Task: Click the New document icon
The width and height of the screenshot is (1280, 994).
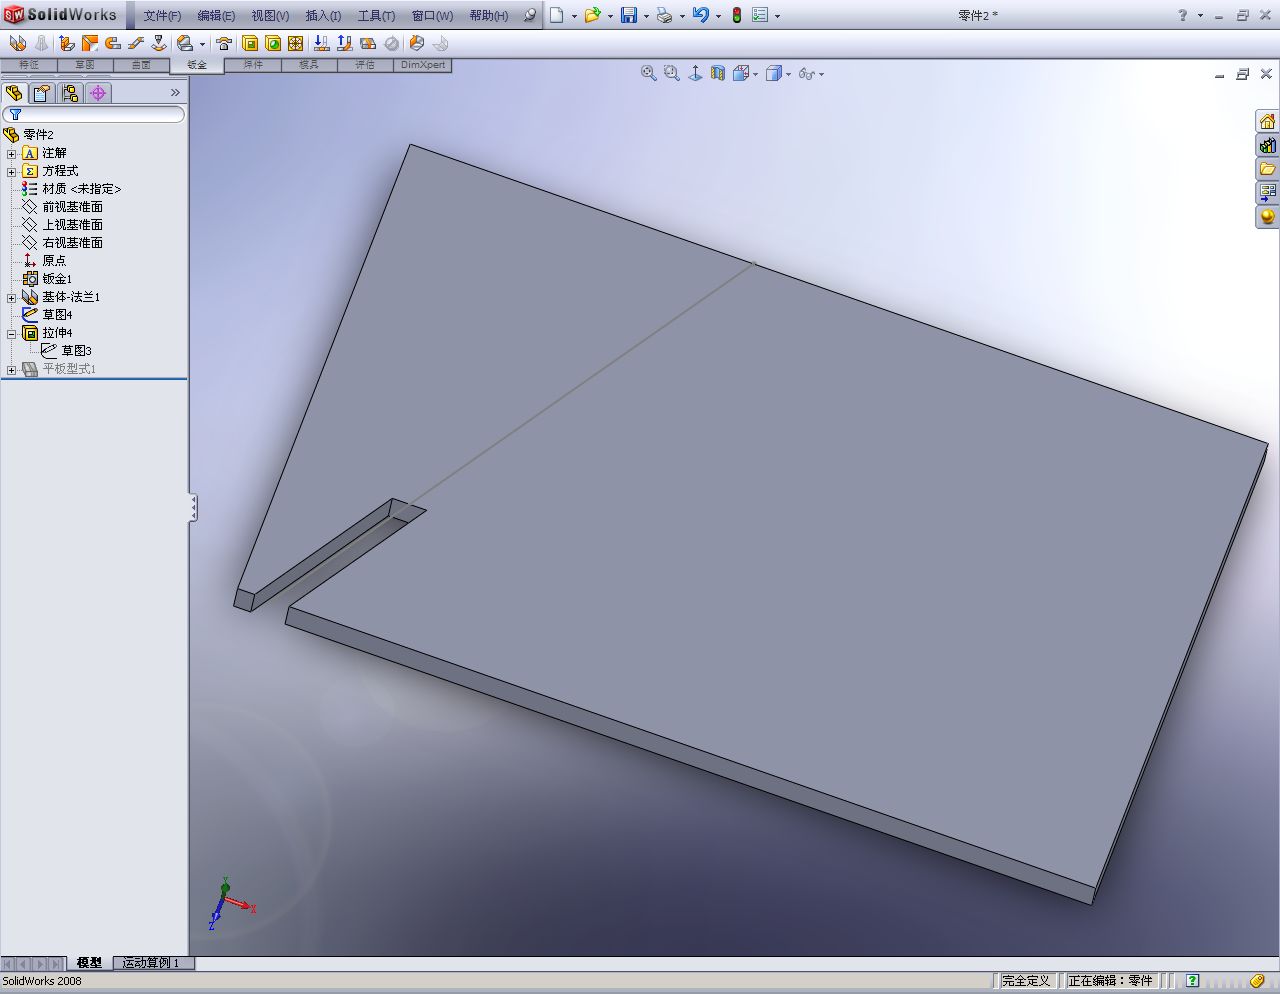Action: tap(556, 15)
